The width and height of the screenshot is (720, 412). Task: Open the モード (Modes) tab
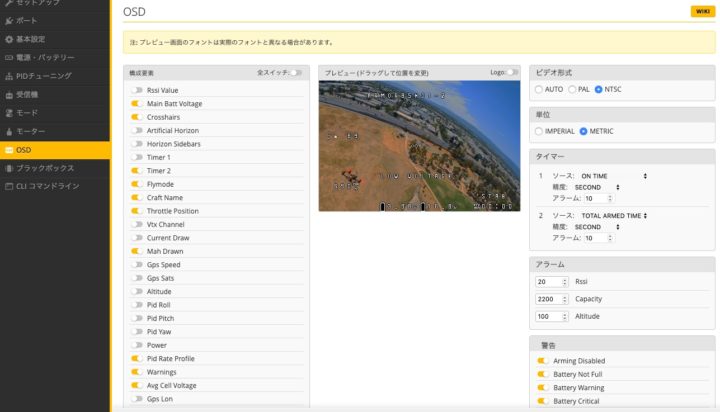(x=28, y=113)
